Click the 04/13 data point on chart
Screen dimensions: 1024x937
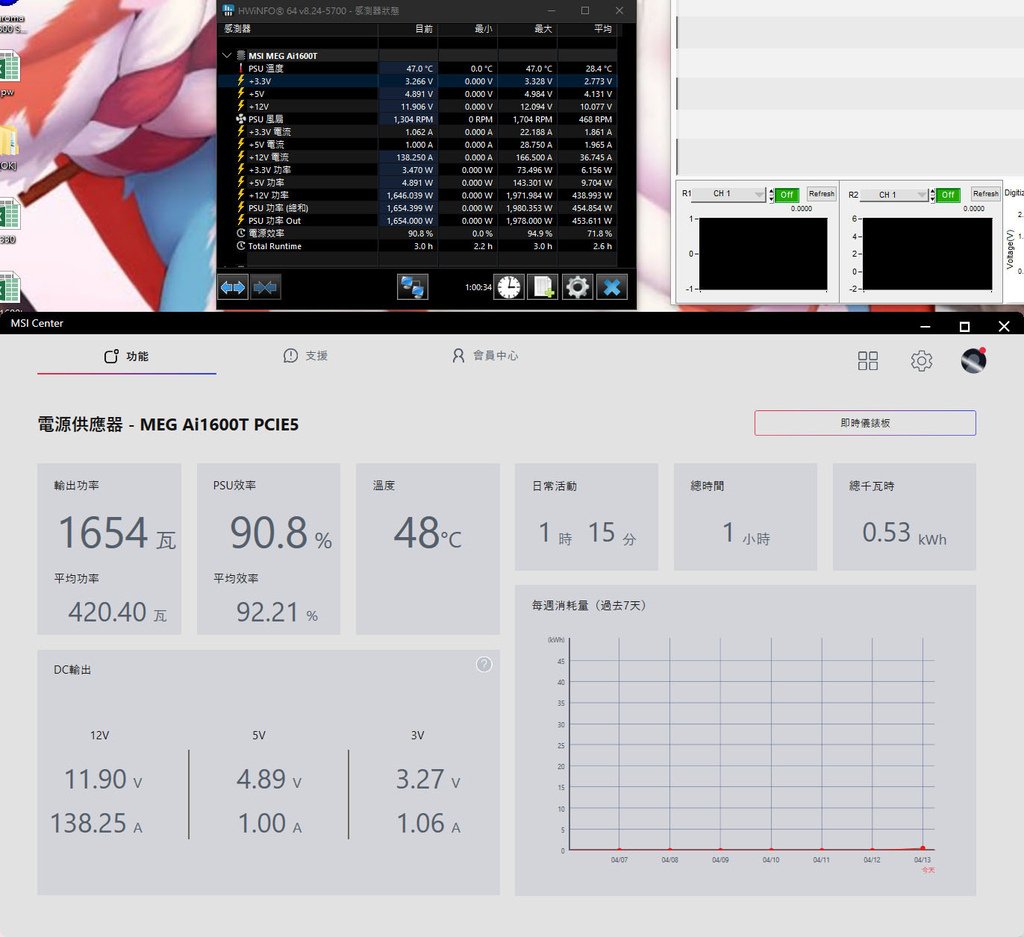[922, 848]
